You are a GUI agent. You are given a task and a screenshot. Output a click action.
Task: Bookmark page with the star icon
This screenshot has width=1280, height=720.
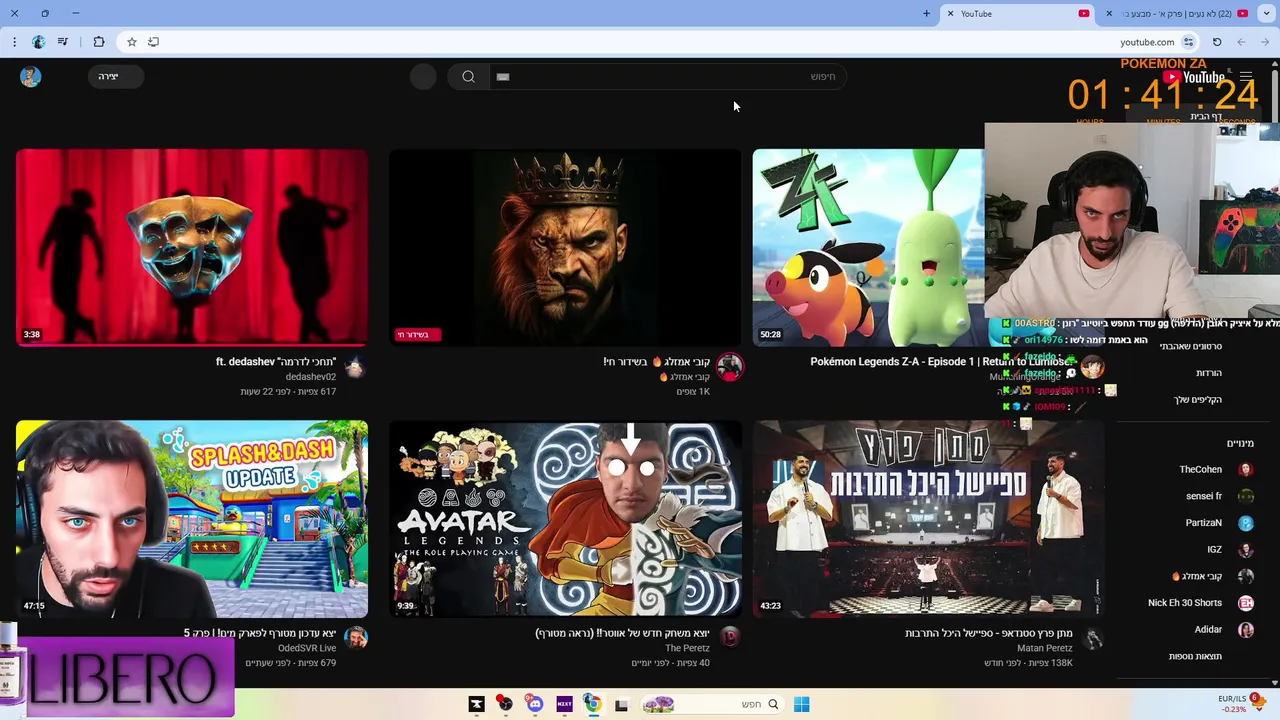132,42
